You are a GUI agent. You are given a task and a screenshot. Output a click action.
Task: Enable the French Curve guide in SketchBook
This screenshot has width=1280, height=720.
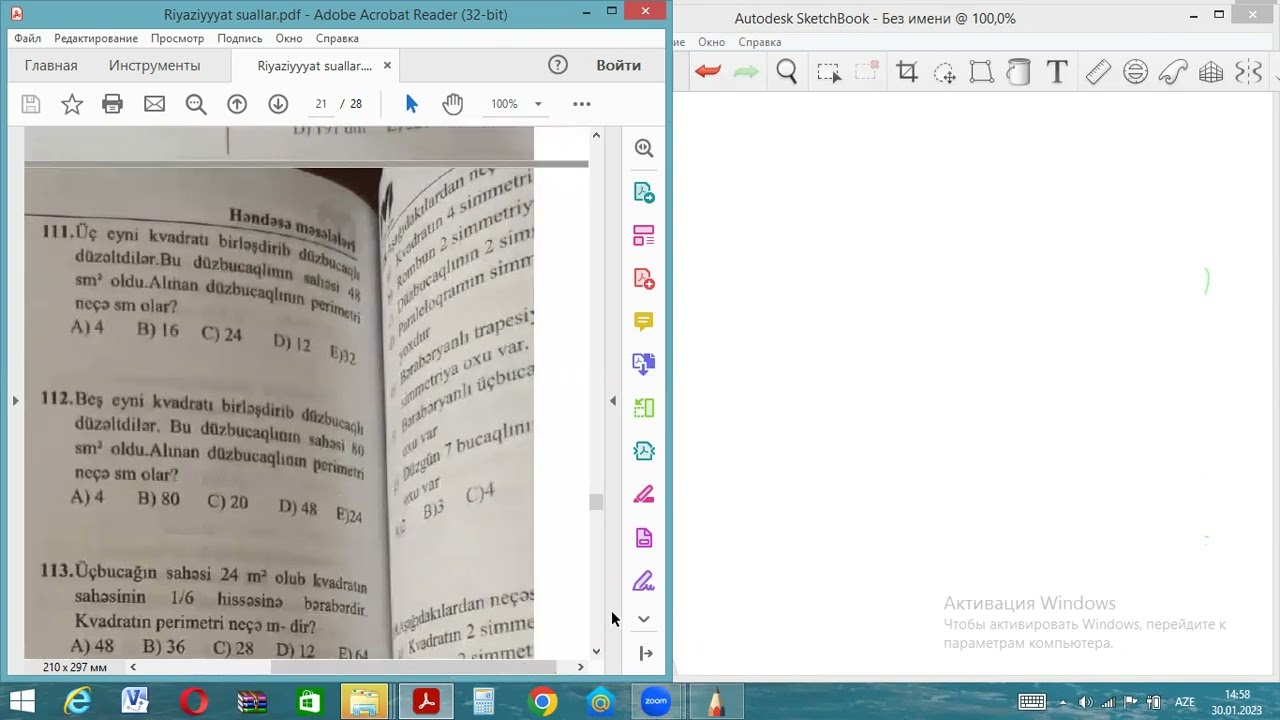(x=1173, y=72)
